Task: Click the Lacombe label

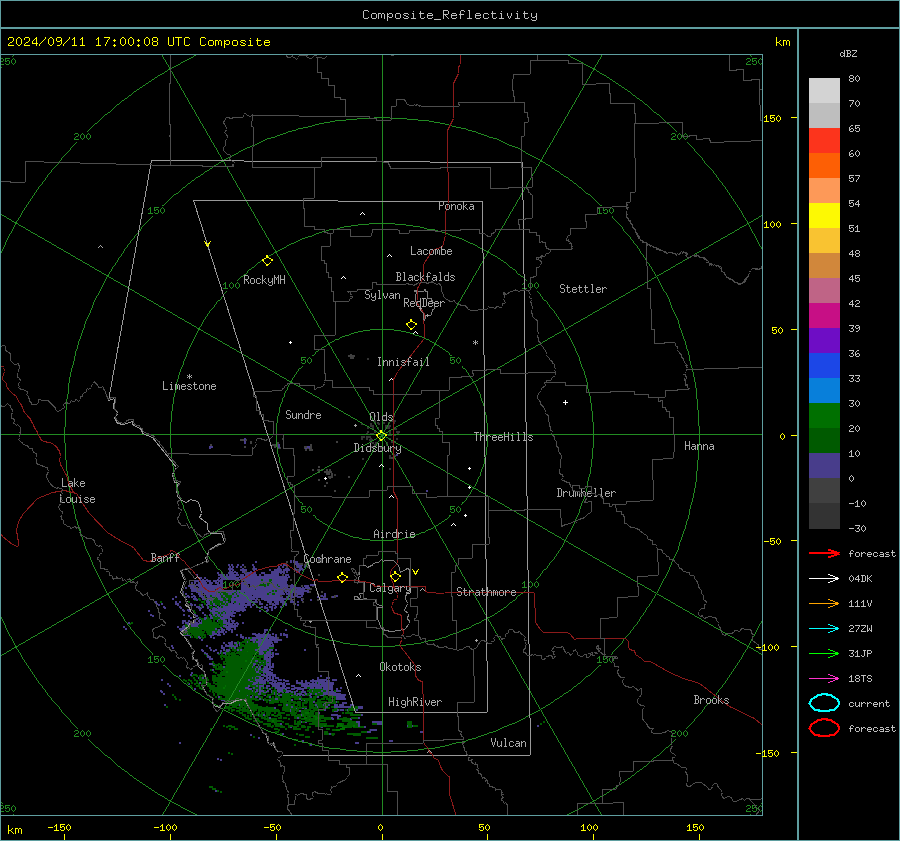Action: [431, 251]
